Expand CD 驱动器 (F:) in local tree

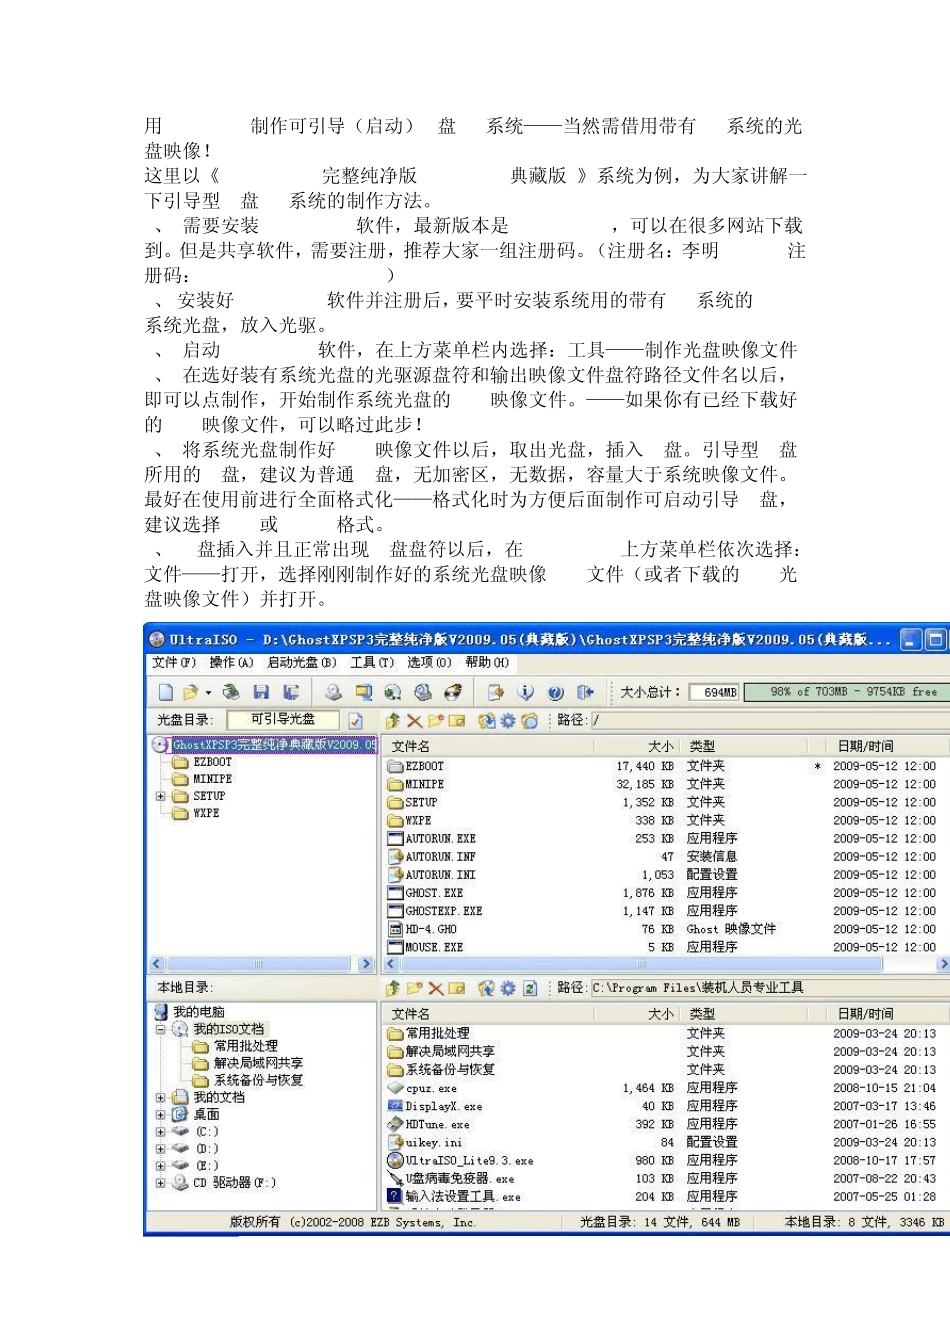[160, 1182]
